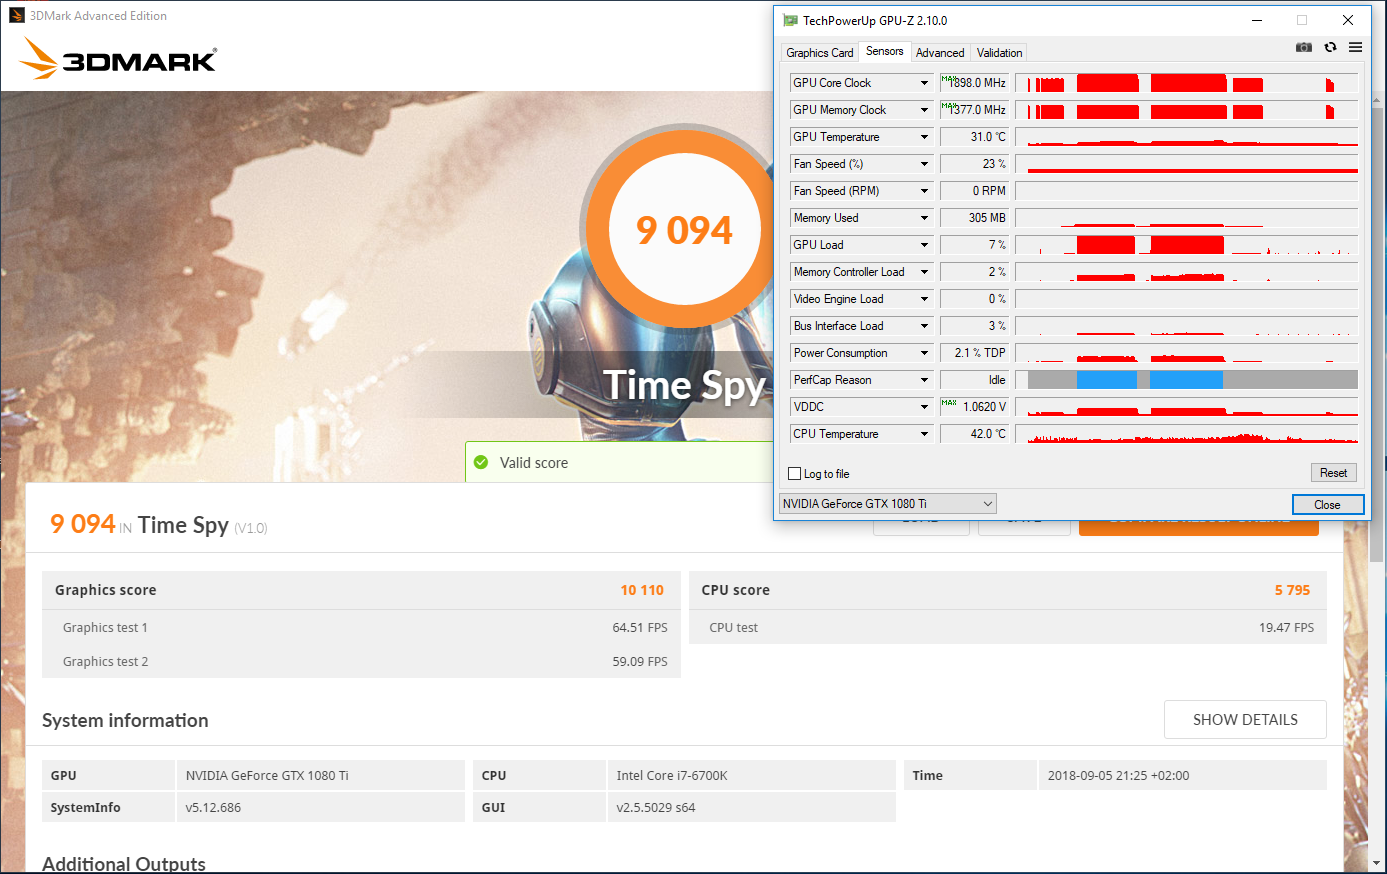Click the NVIDIA GeForce GTX 1080 Ti GPU value in 3DMark

pos(267,775)
